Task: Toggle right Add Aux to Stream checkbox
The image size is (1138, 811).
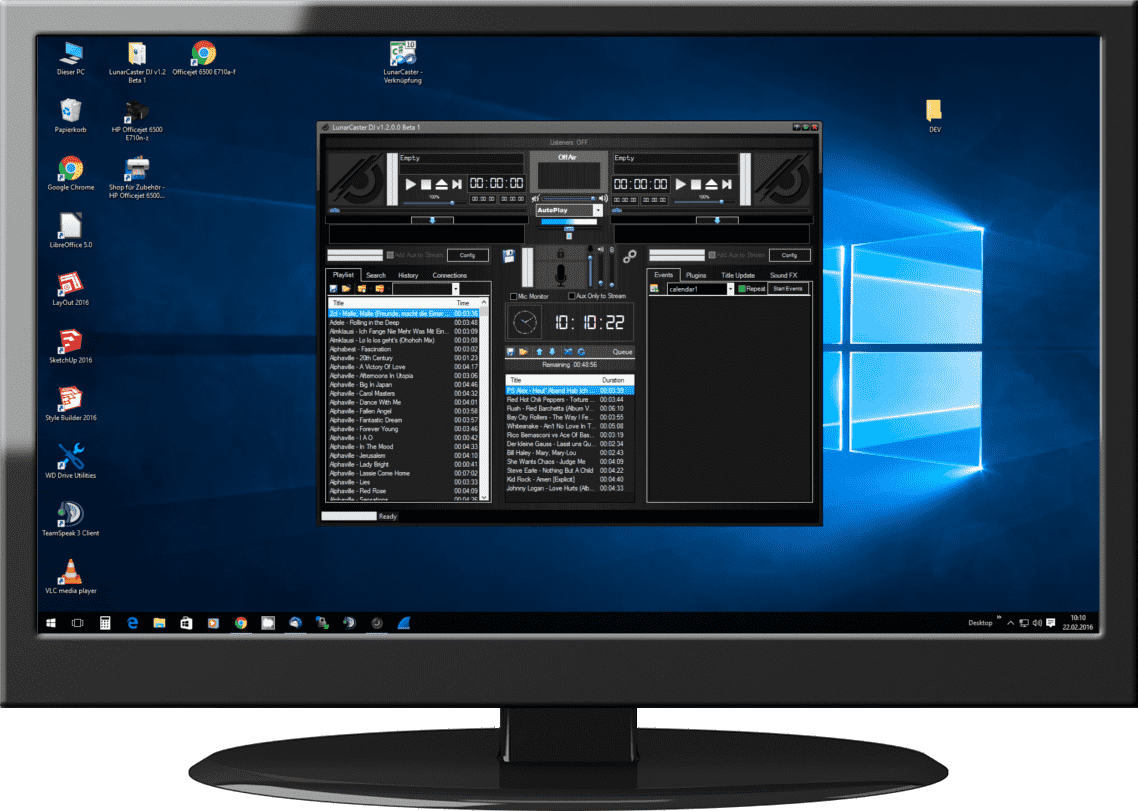Action: (712, 255)
